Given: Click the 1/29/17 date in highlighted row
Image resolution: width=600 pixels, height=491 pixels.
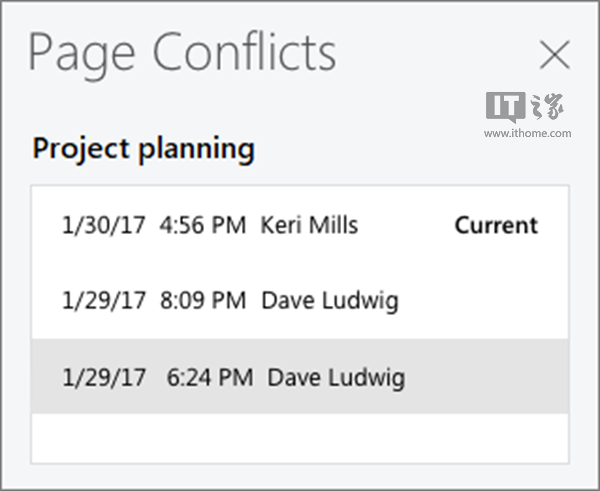Looking at the screenshot, I should click(103, 378).
